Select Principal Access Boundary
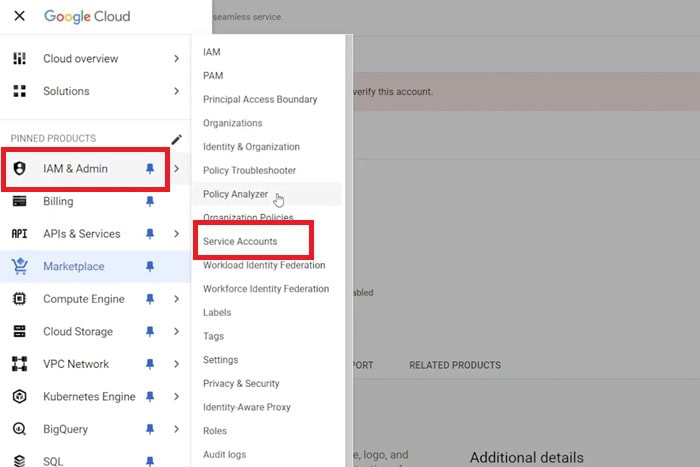Screen dimensions: 700x467 (x=260, y=100)
